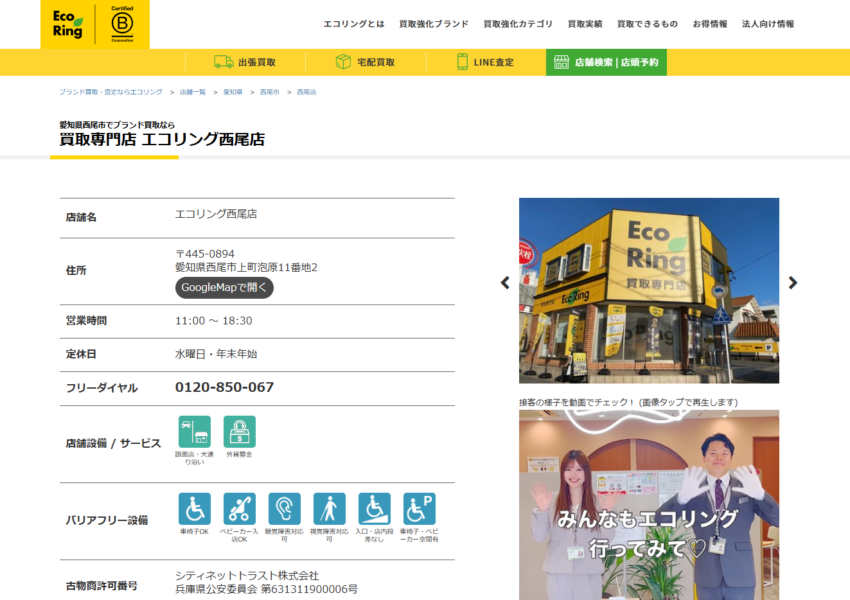The height and width of the screenshot is (600, 850).
Task: Click the store icon in green tab
Action: [561, 62]
